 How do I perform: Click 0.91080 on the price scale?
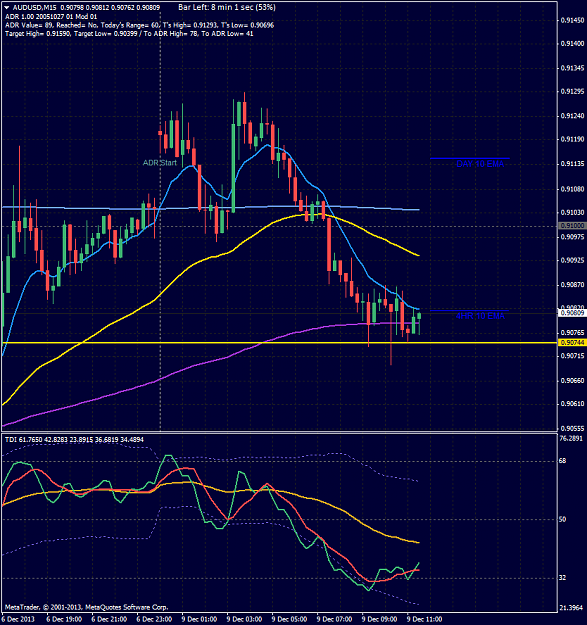point(572,189)
